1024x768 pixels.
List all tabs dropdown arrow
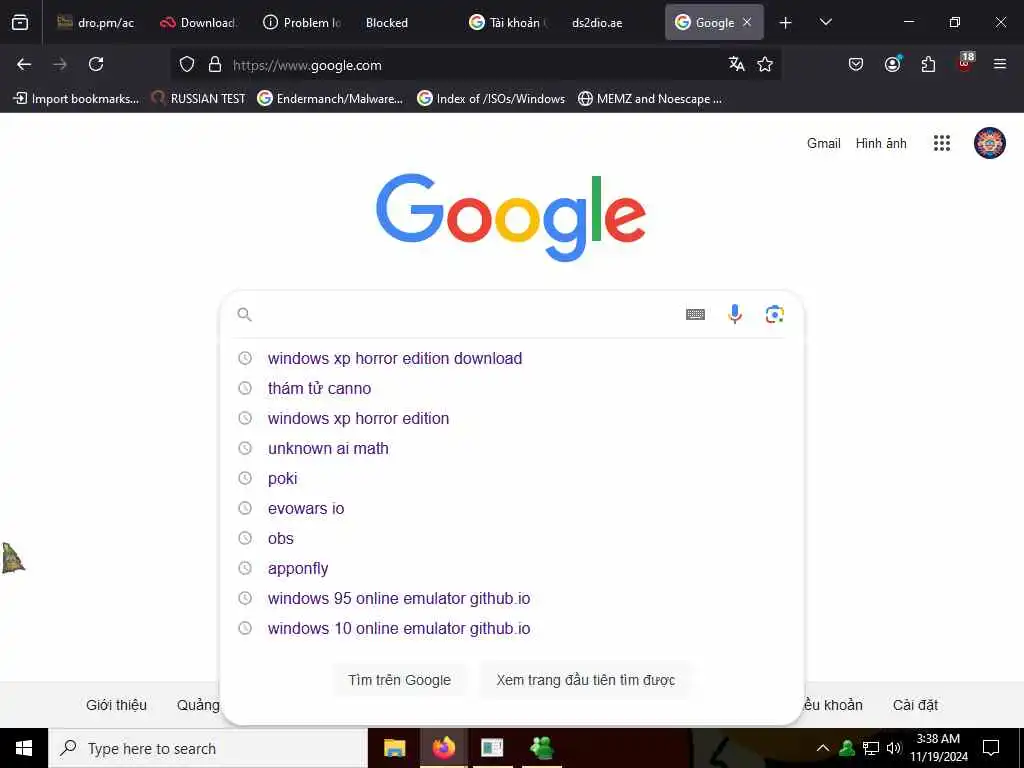click(825, 22)
